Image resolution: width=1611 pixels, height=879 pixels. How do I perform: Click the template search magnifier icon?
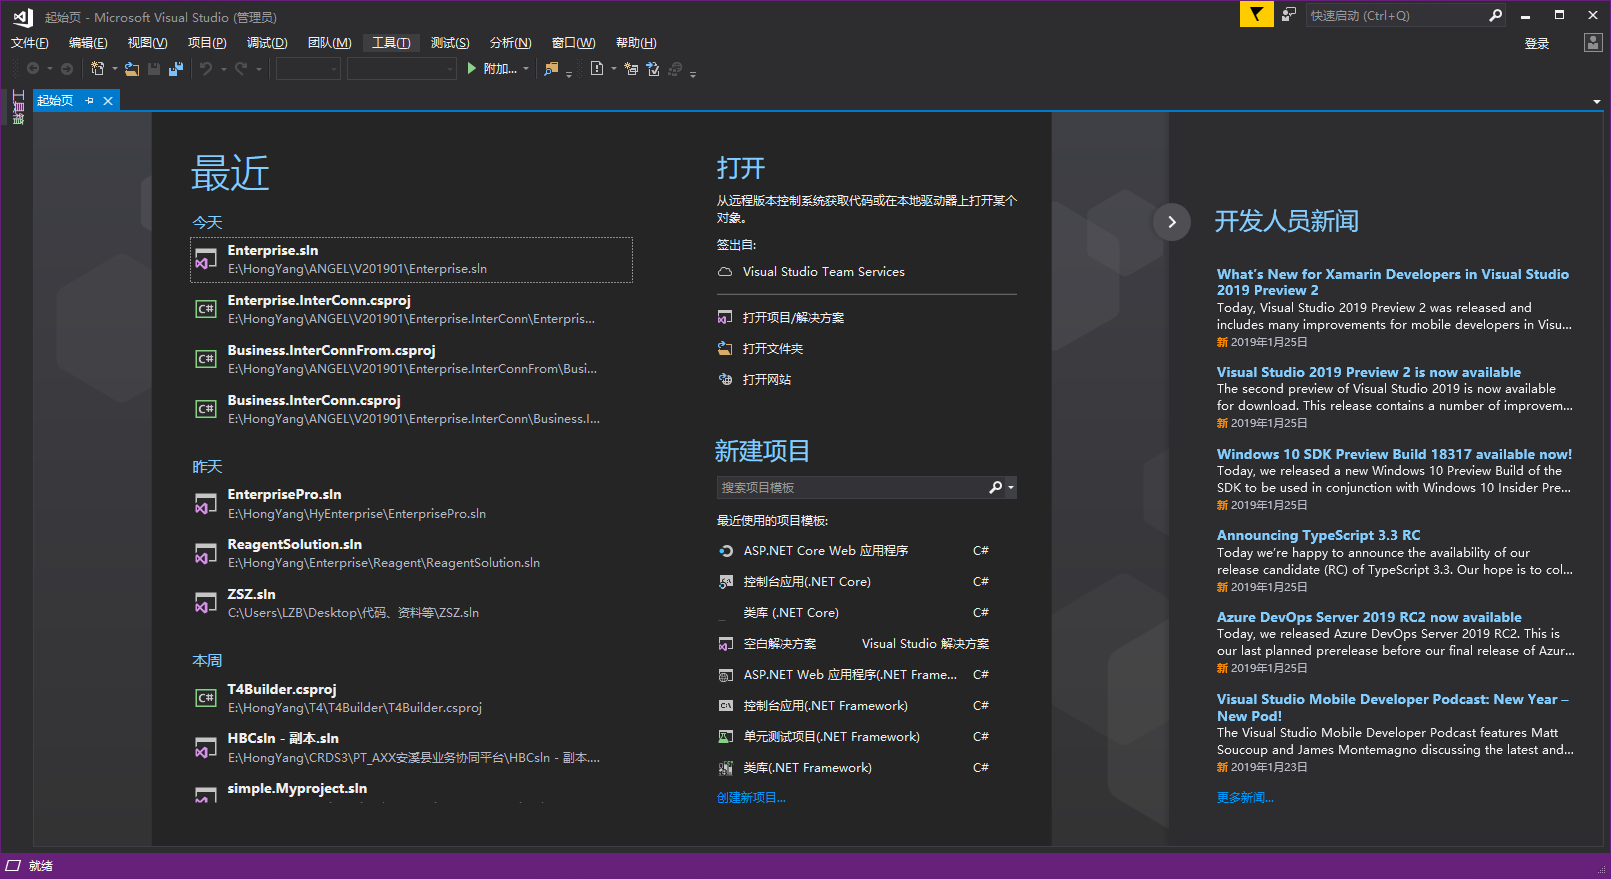(x=995, y=487)
